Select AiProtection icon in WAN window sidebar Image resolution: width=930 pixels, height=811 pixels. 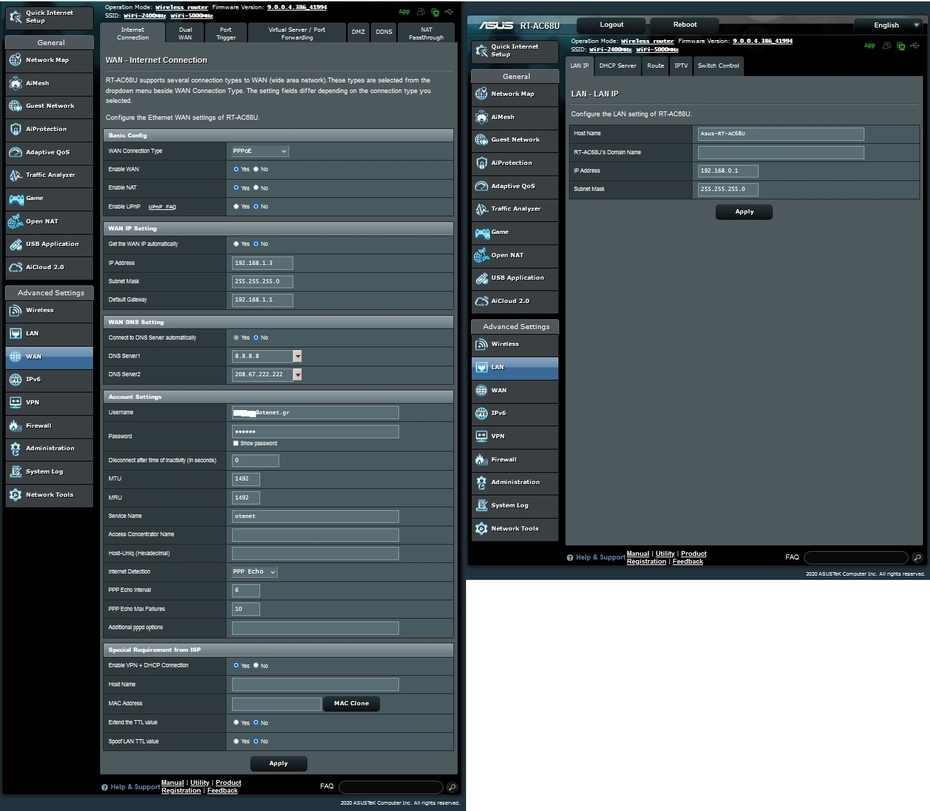tap(15, 129)
